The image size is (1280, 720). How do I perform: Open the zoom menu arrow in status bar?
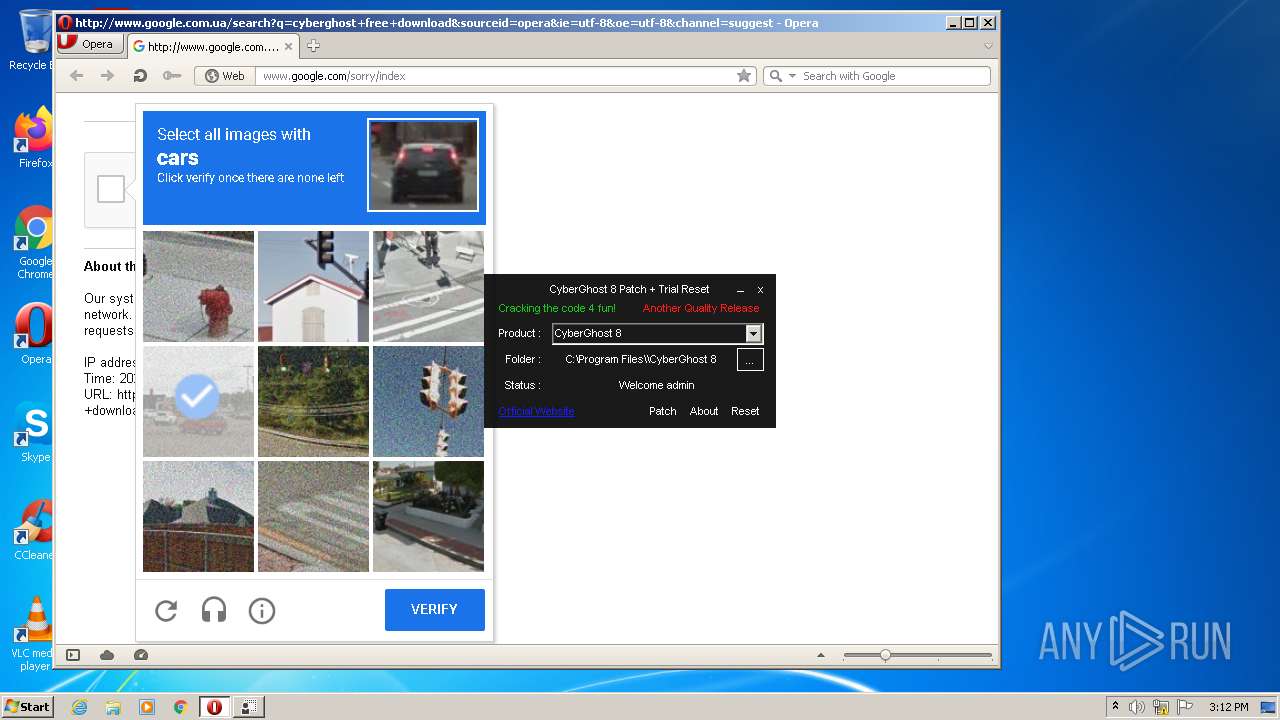pos(821,655)
